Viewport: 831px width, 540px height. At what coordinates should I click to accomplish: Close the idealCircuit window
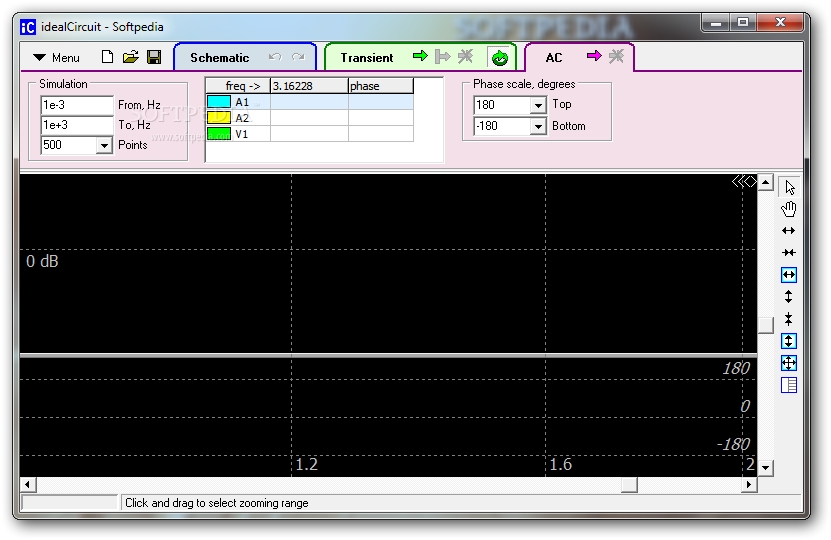coord(780,22)
